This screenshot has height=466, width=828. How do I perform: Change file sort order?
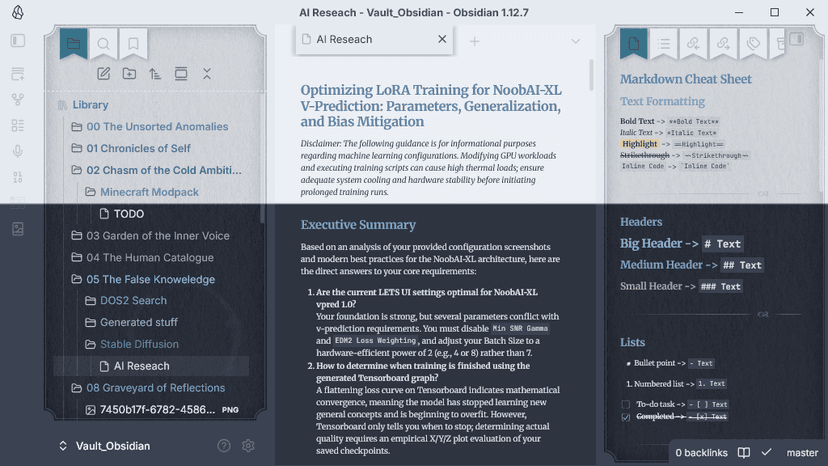tap(155, 74)
